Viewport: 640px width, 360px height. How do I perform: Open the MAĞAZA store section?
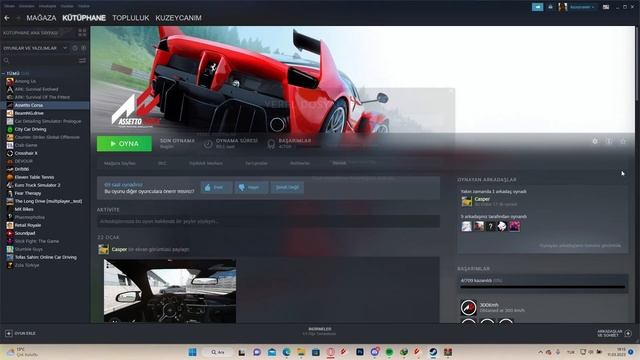41,18
